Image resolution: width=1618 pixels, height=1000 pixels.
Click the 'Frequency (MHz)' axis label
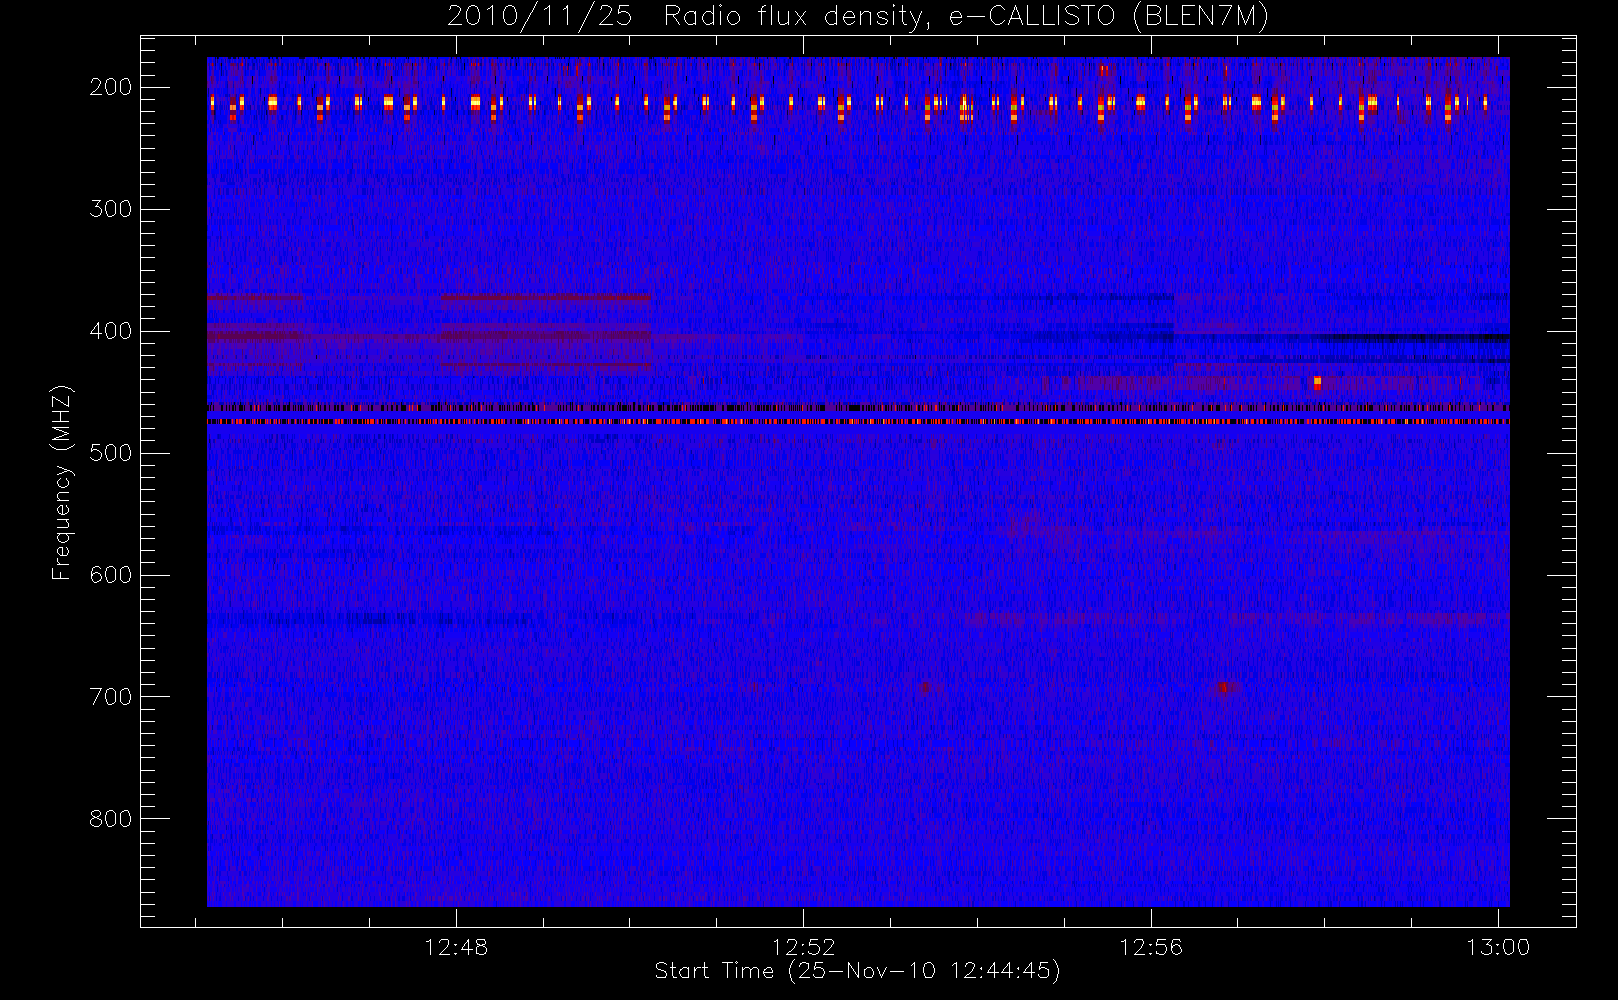coord(62,482)
